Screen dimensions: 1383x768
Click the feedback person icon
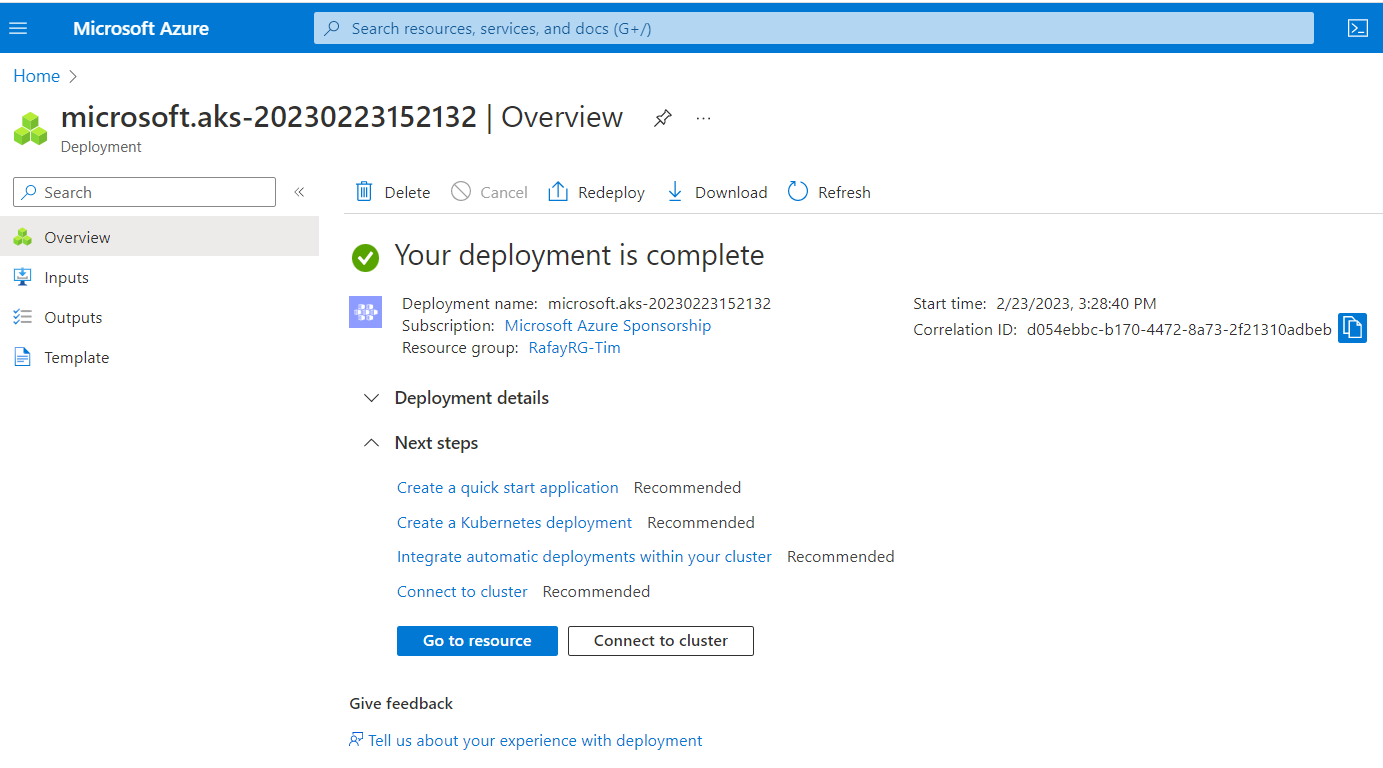[356, 740]
